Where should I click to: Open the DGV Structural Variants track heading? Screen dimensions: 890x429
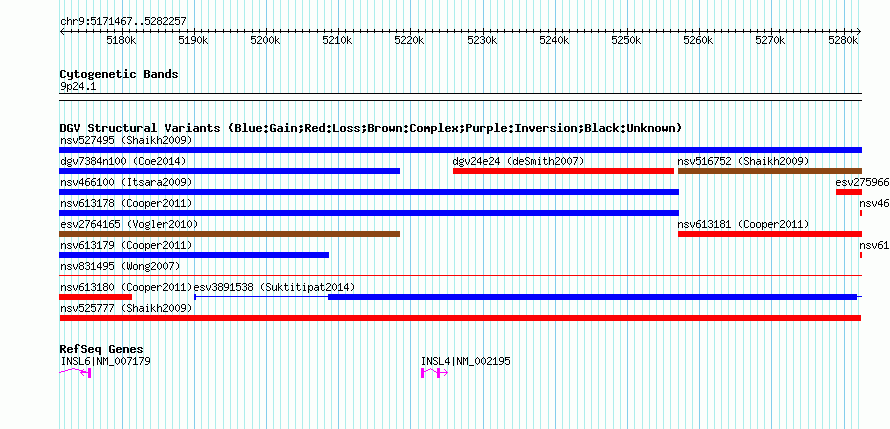pos(371,128)
